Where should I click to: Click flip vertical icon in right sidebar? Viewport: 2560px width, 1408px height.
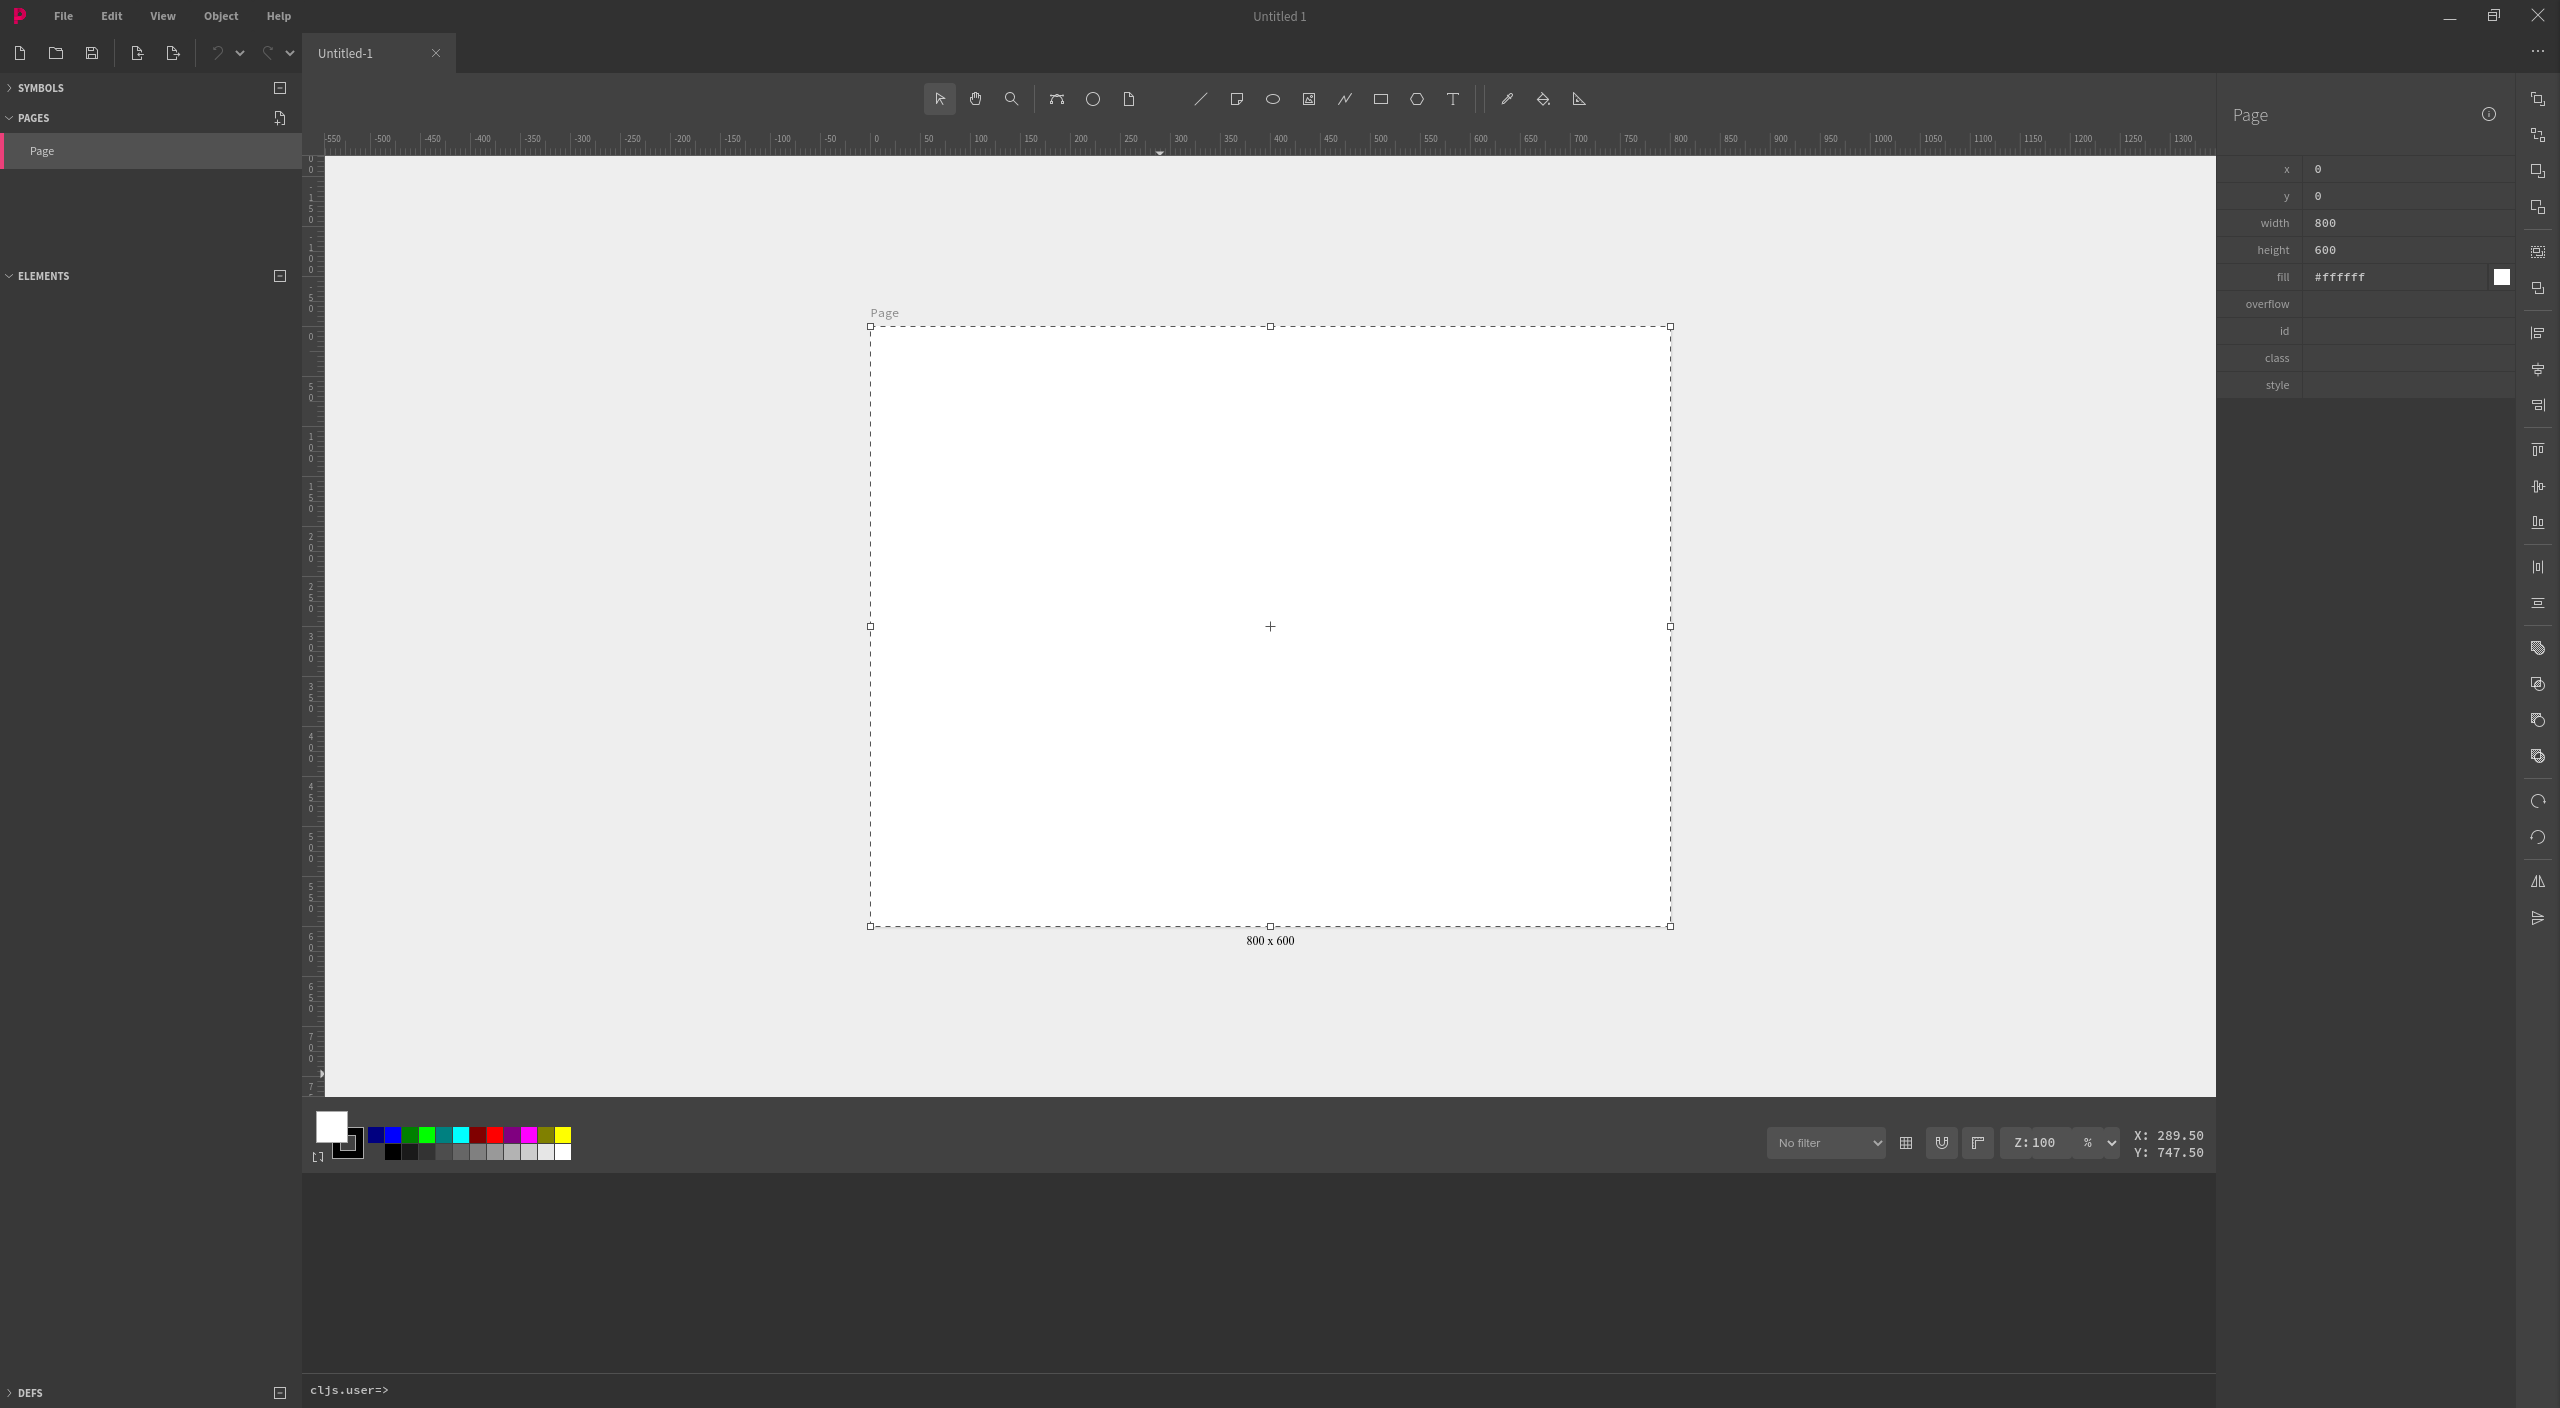coord(2538,918)
